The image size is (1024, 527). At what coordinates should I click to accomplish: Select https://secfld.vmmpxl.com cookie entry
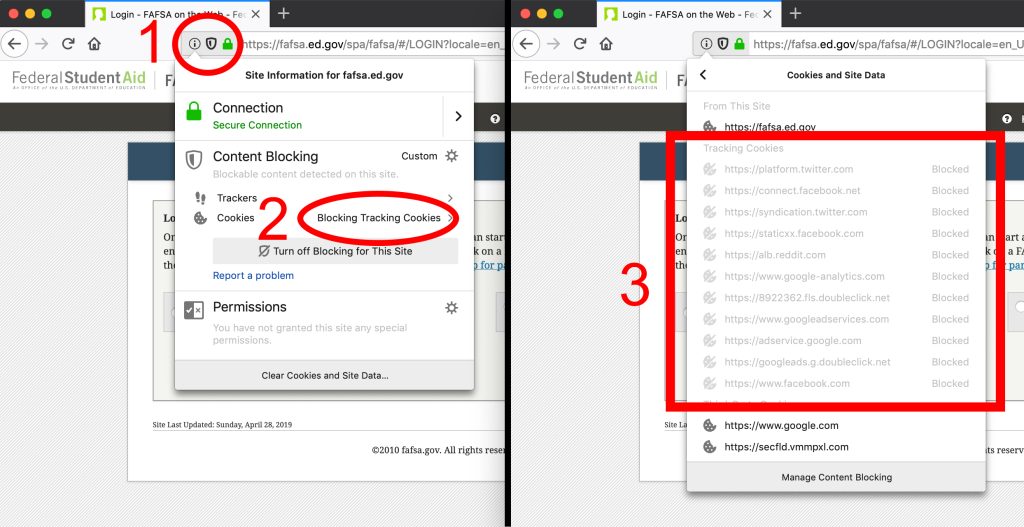[x=836, y=447]
